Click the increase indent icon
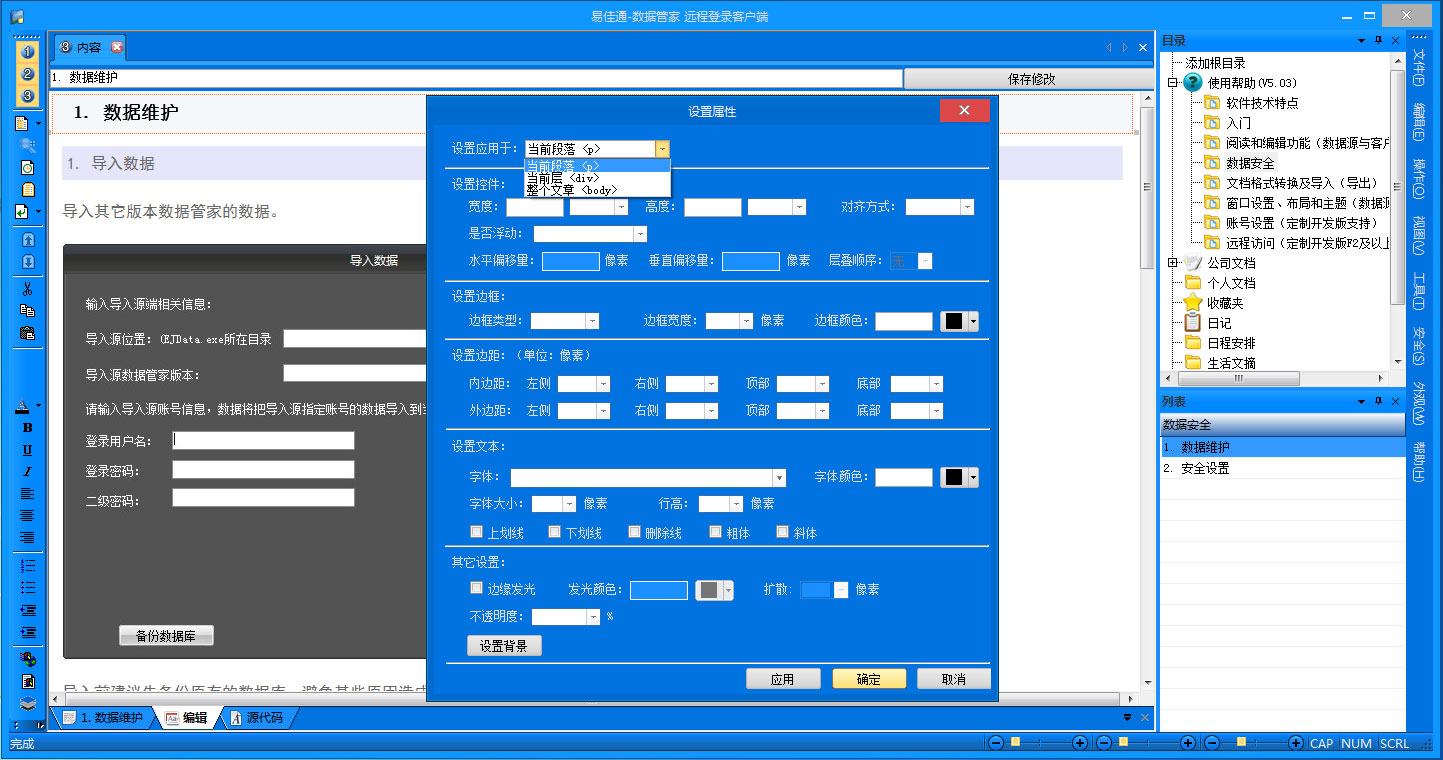 [28, 632]
